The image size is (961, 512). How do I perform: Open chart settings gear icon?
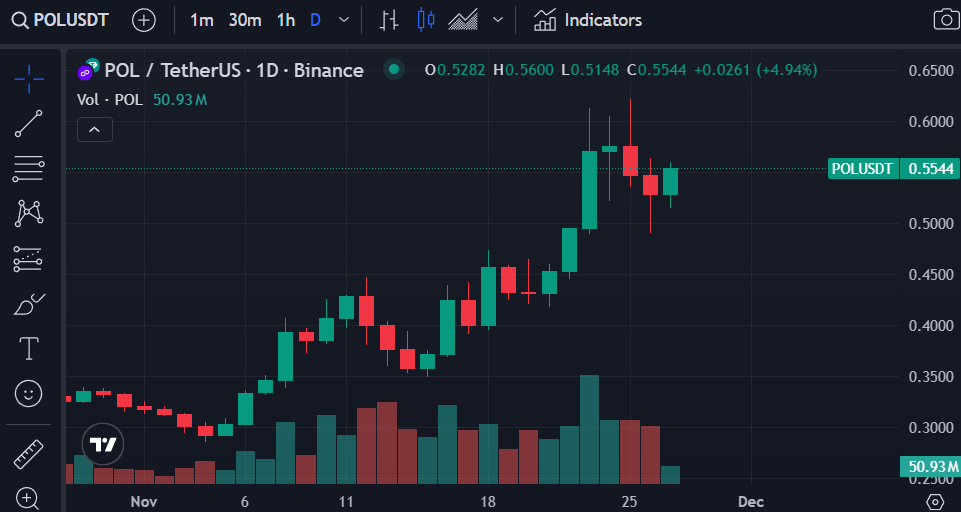coord(935,502)
